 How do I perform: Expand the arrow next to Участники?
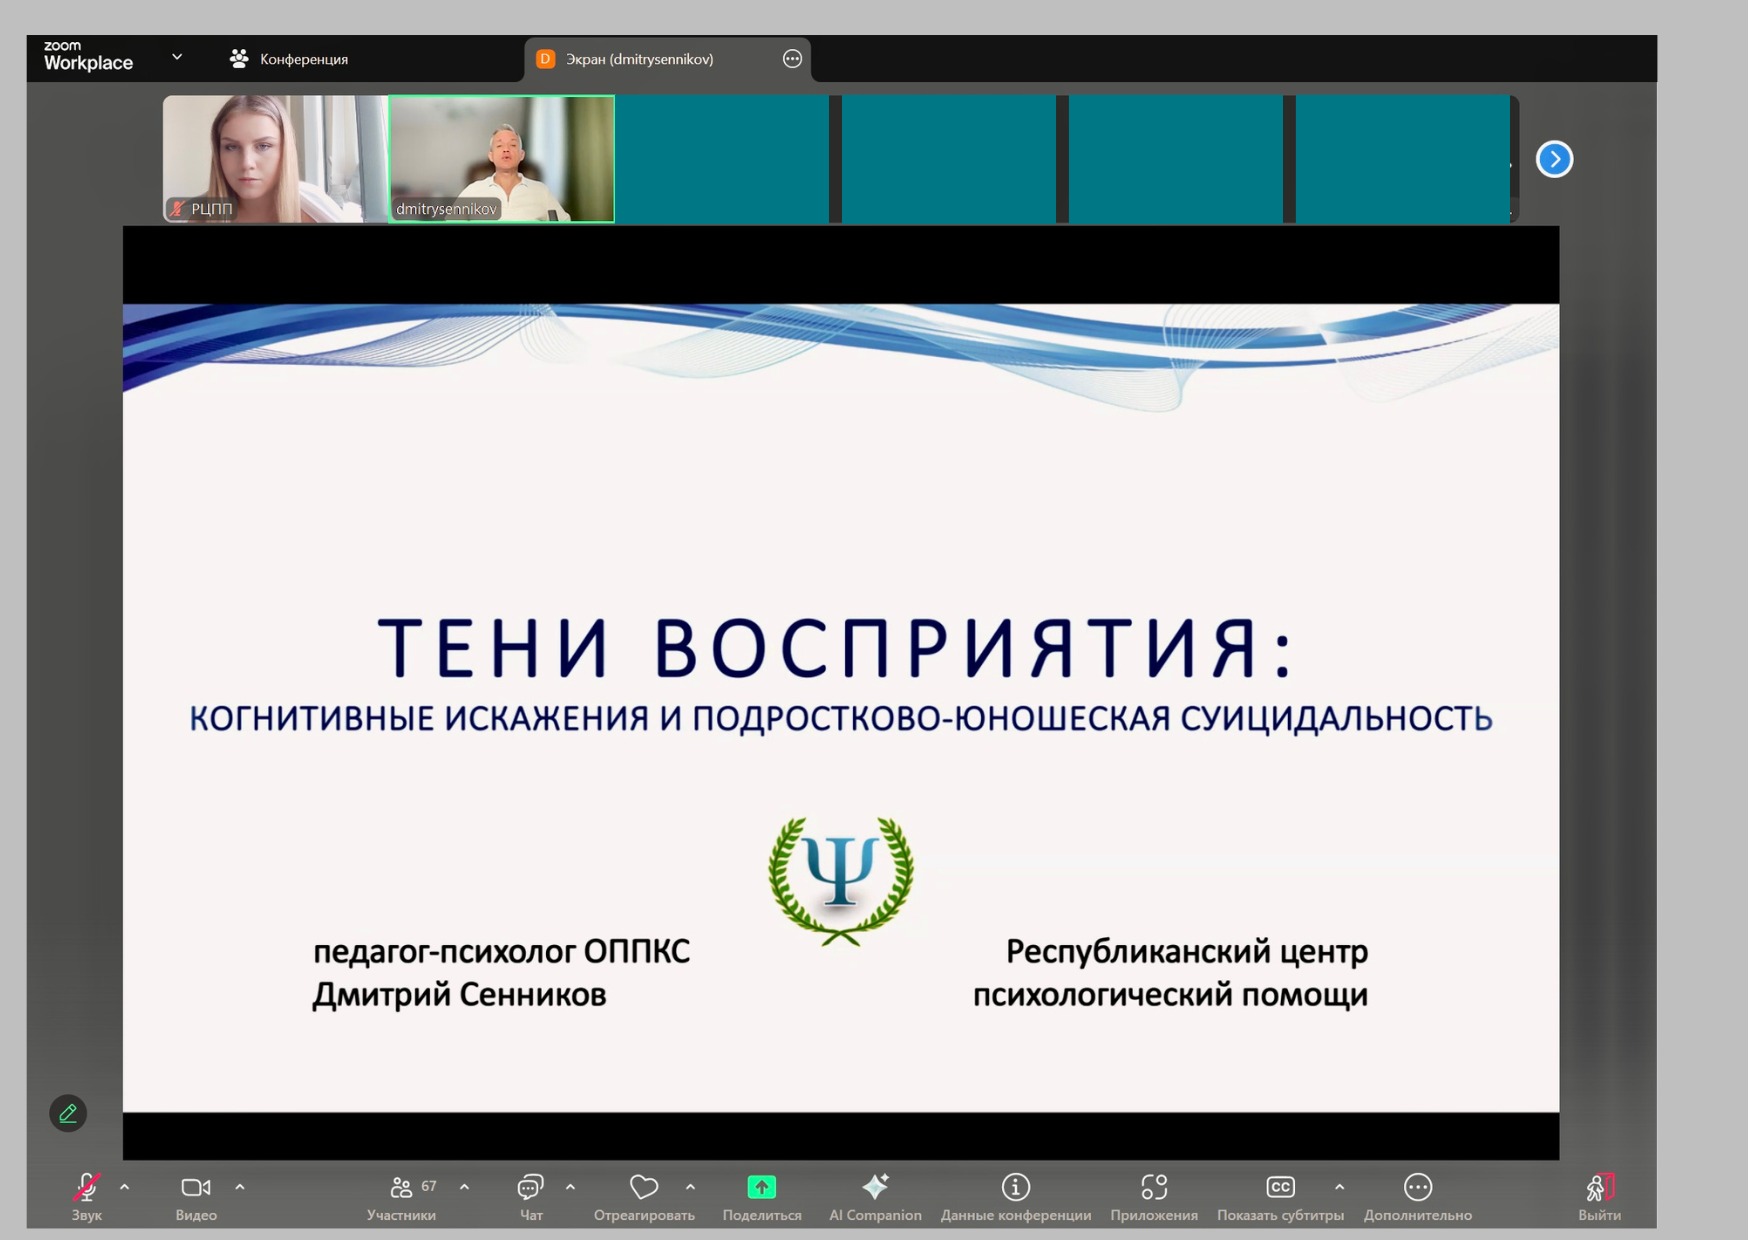coord(465,1187)
